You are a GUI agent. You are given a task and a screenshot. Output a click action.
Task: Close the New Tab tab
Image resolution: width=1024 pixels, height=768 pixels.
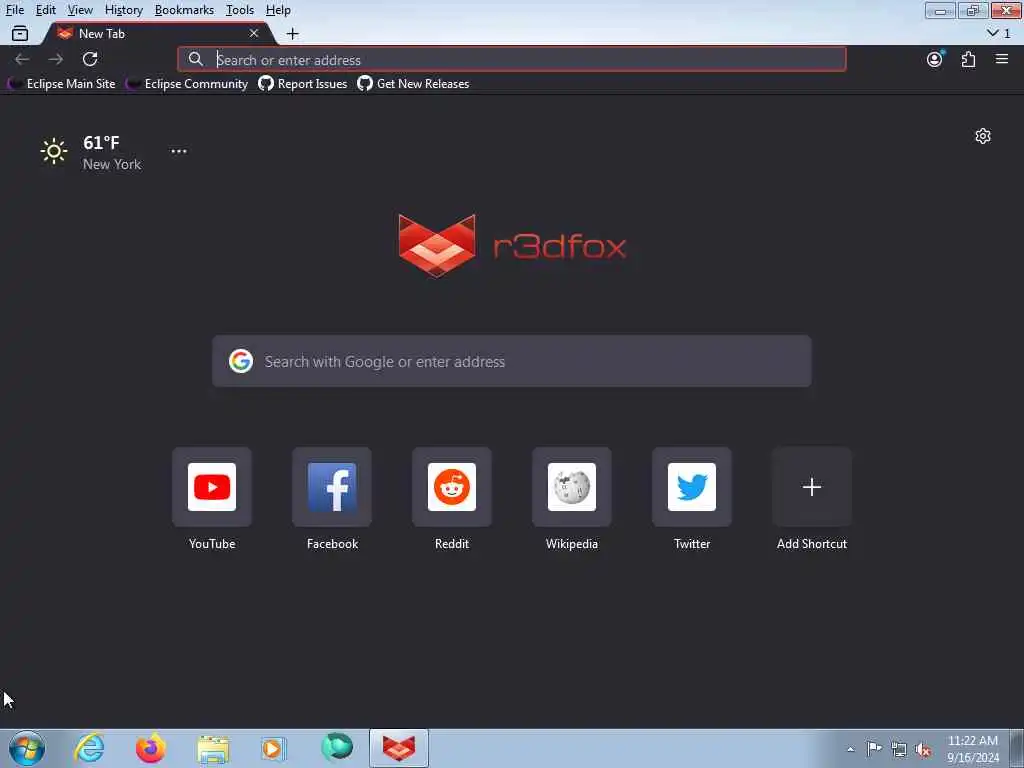254,33
